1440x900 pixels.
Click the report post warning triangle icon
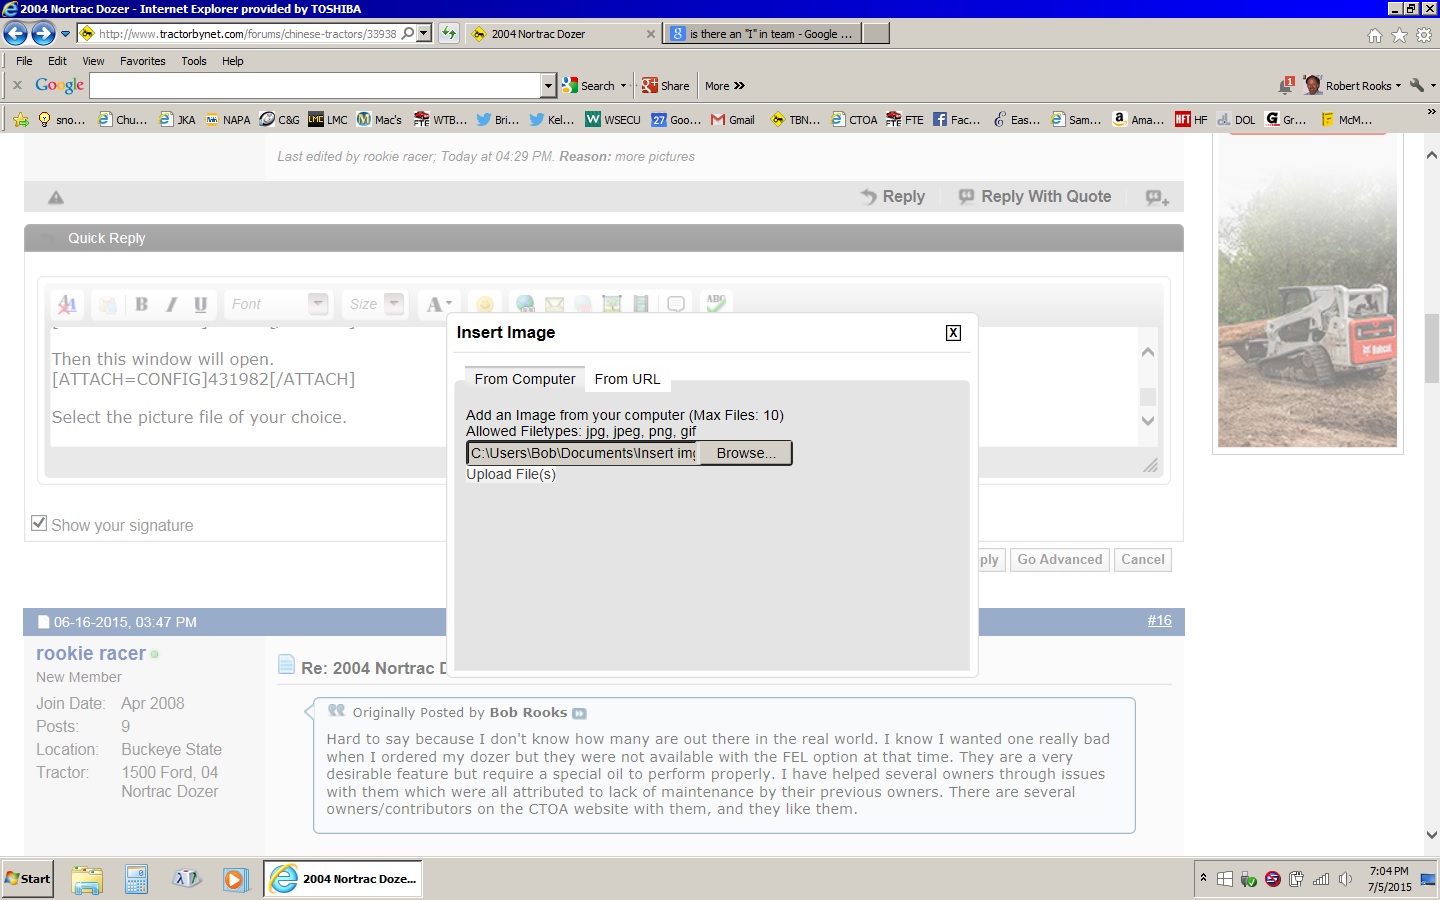tap(56, 197)
